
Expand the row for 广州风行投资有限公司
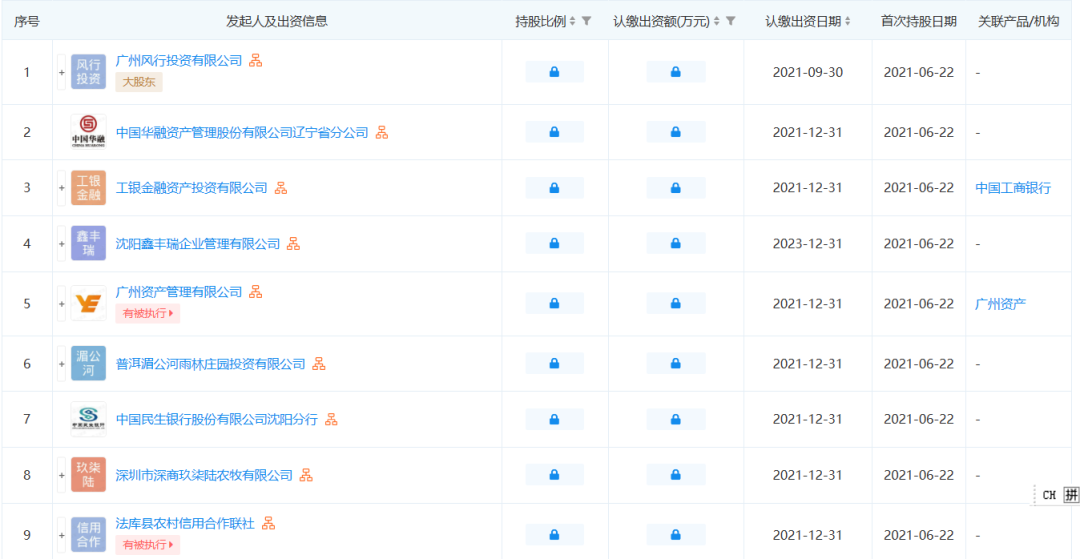click(x=61, y=72)
